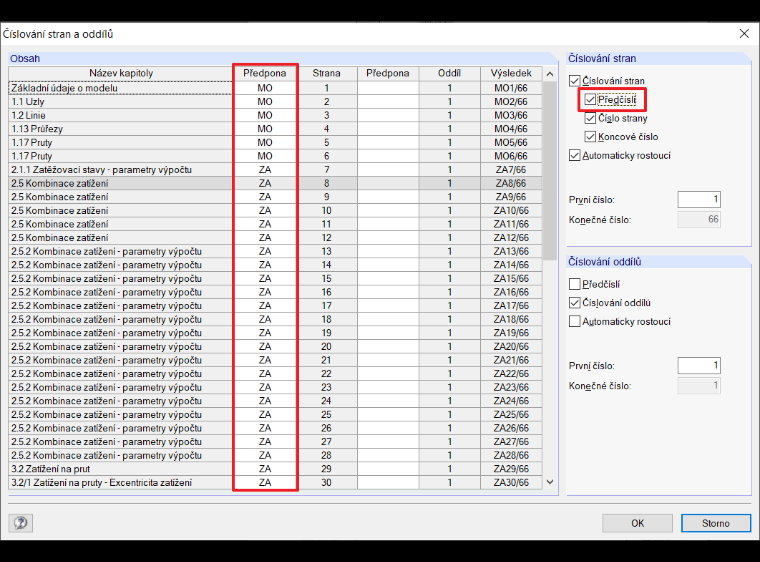Select row 2.1.1 Zatěžovací stavy - parametry výpočtu
The width and height of the screenshot is (760, 562).
(121, 170)
